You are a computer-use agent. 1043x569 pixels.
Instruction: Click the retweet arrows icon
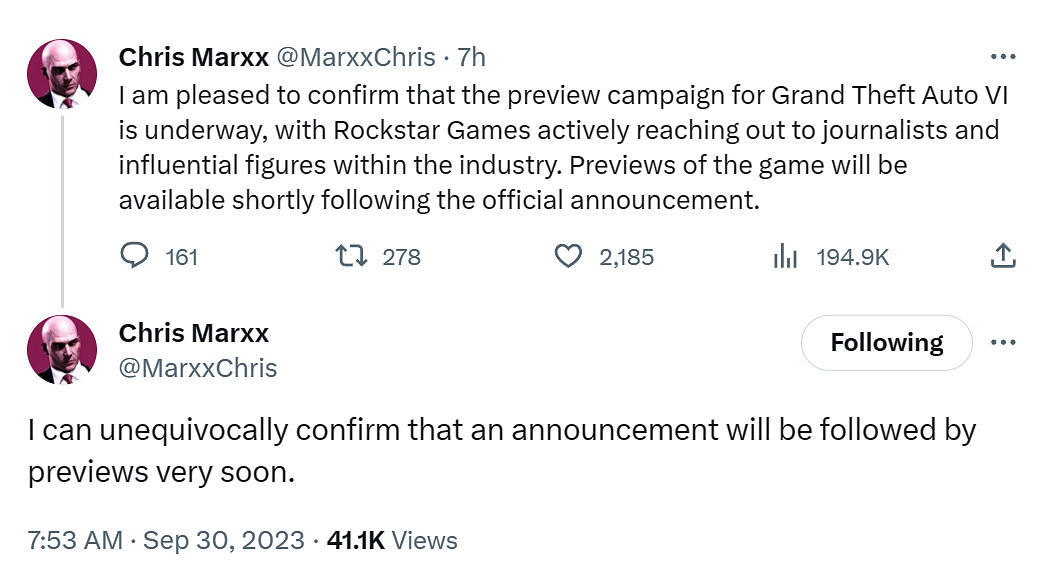click(x=355, y=257)
